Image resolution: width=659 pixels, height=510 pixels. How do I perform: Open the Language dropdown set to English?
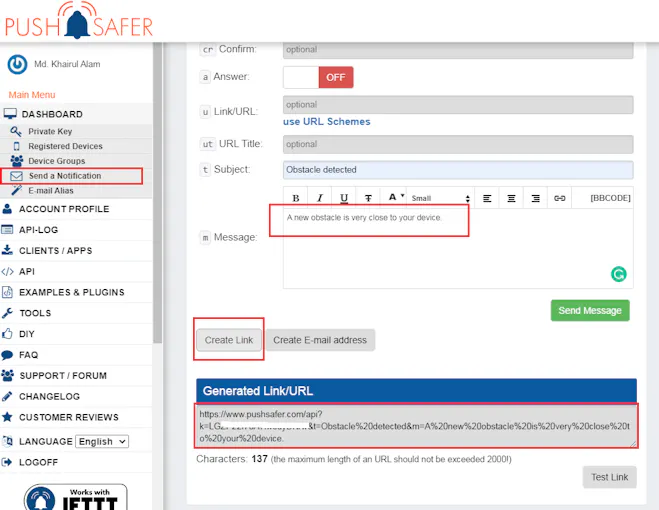click(102, 441)
